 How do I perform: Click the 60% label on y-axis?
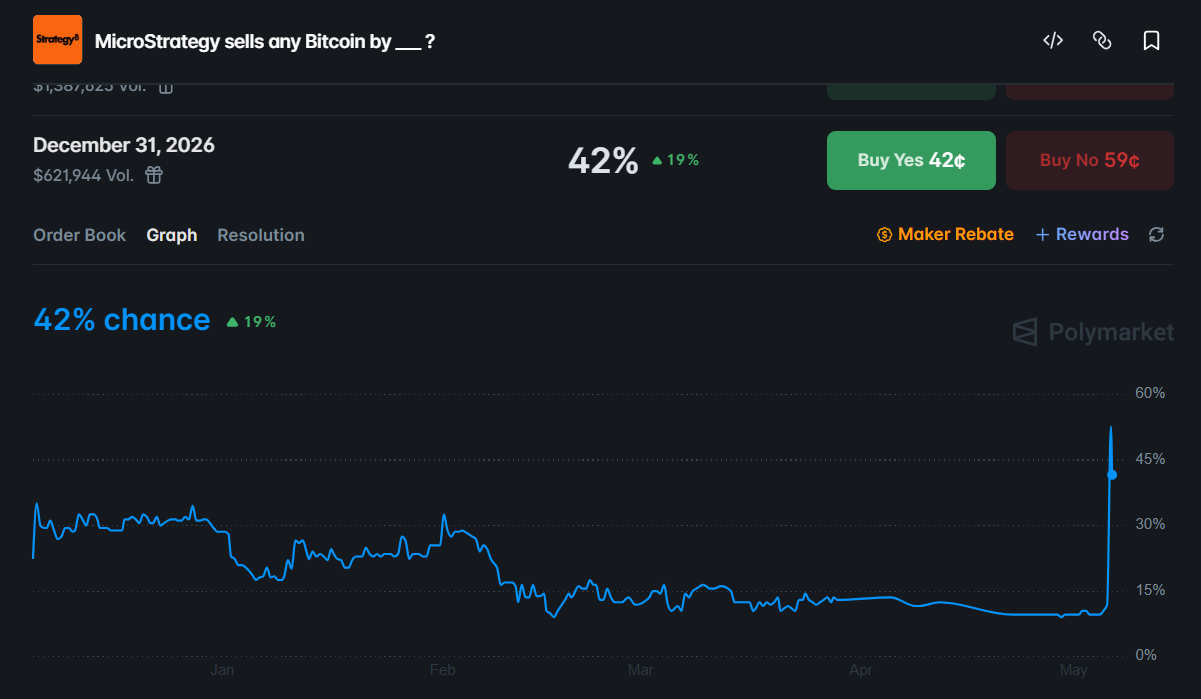click(x=1150, y=393)
